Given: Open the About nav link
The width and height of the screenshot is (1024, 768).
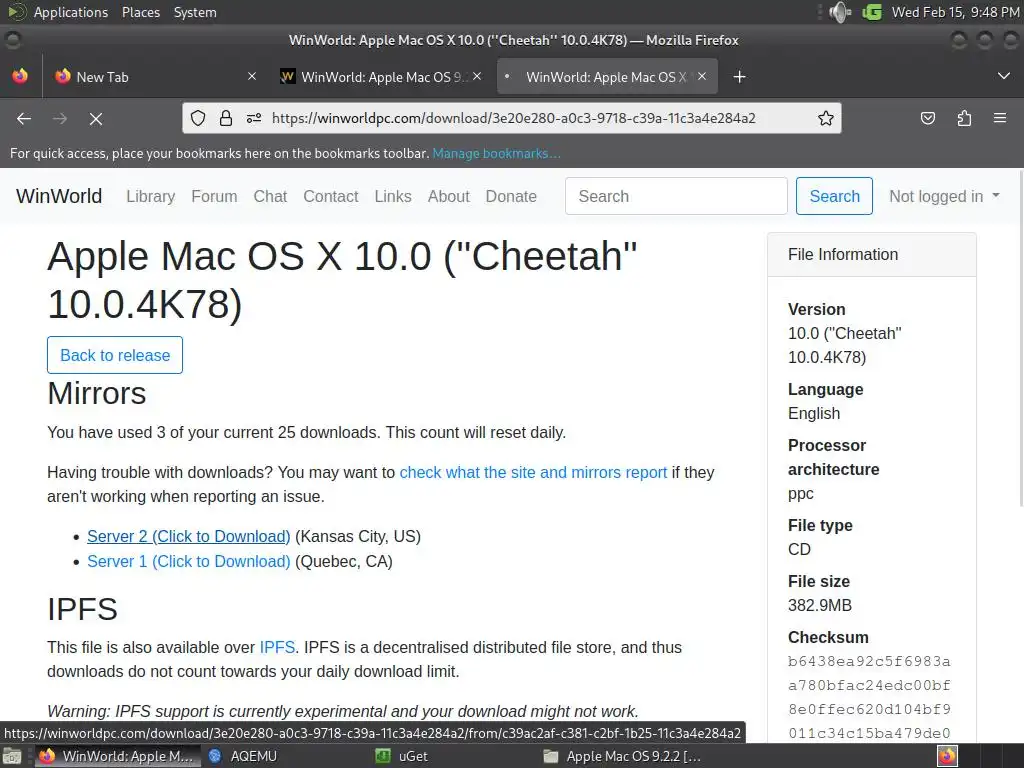Looking at the screenshot, I should coord(449,196).
